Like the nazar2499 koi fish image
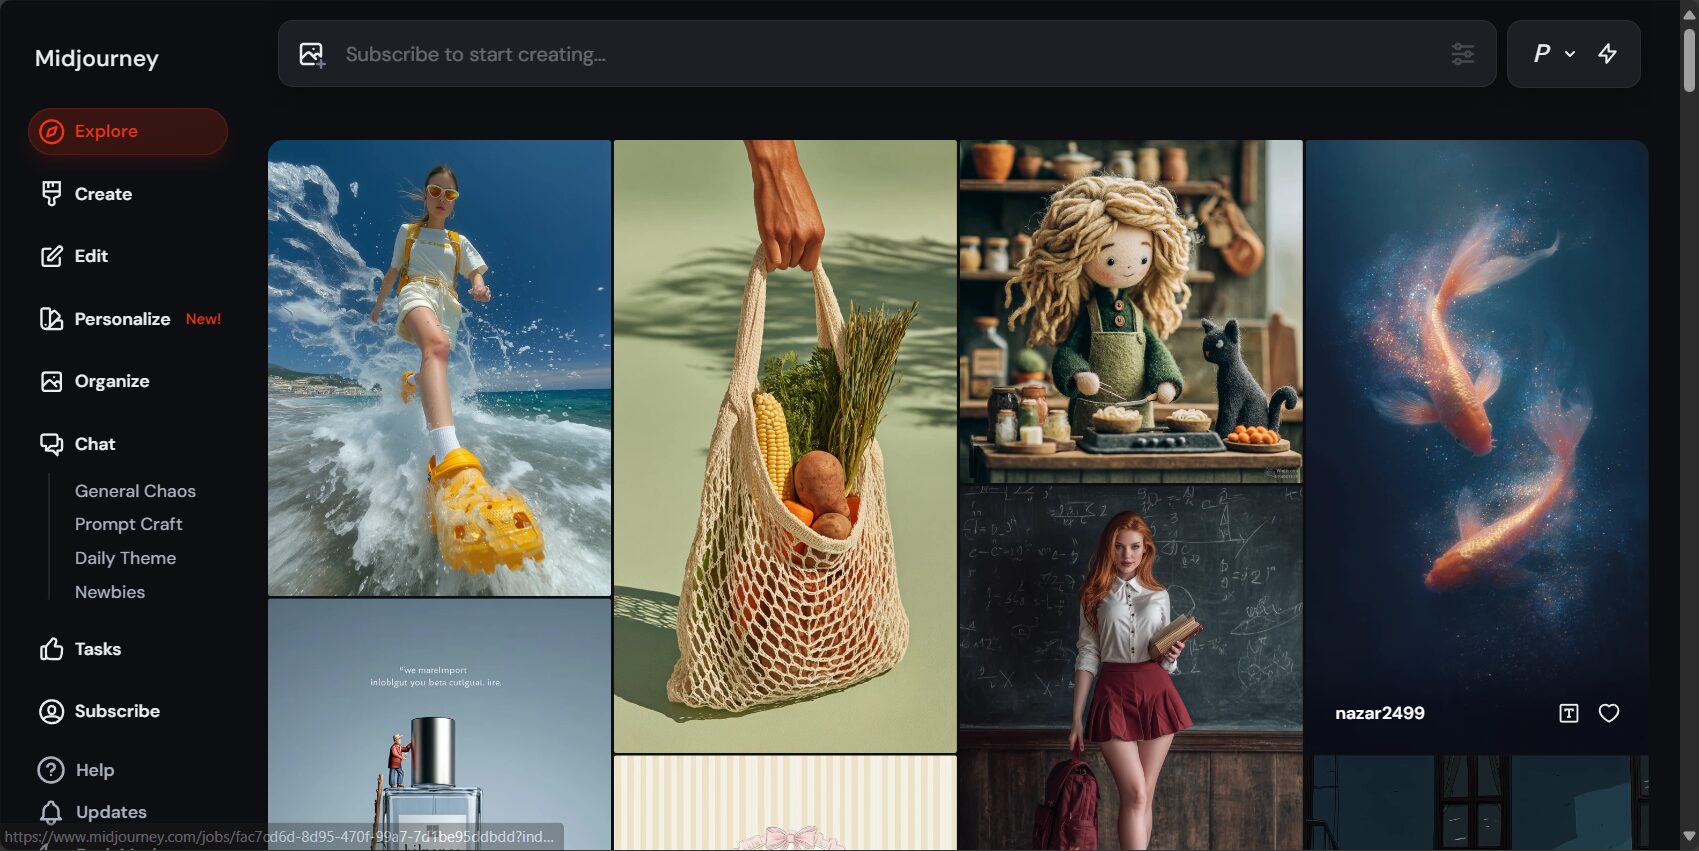 point(1608,713)
